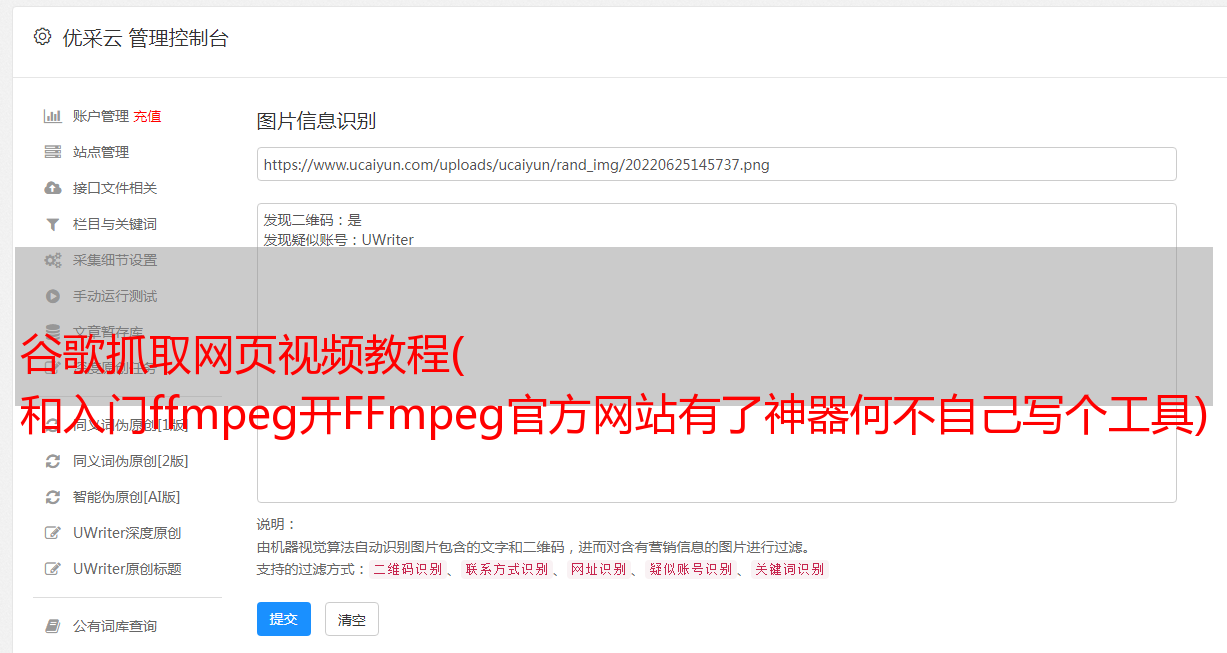Click the 清空 clear button

(352, 620)
